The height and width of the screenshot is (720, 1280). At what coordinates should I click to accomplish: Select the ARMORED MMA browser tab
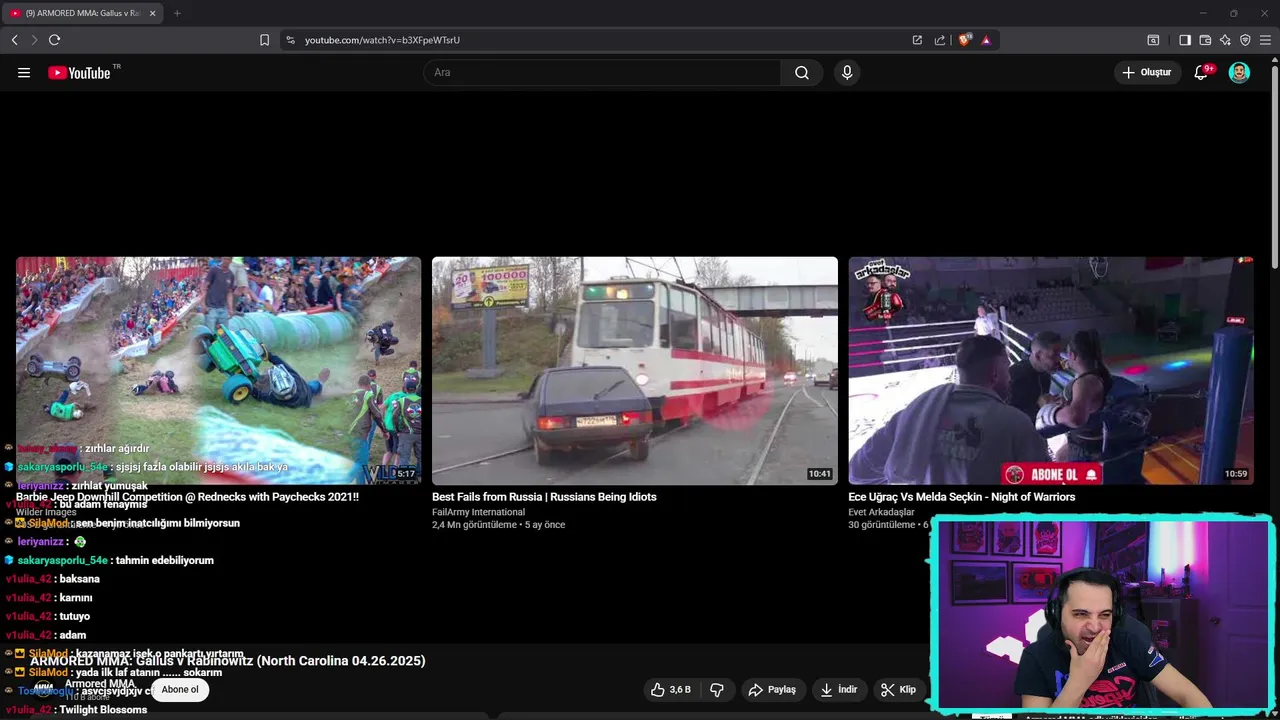pos(82,13)
